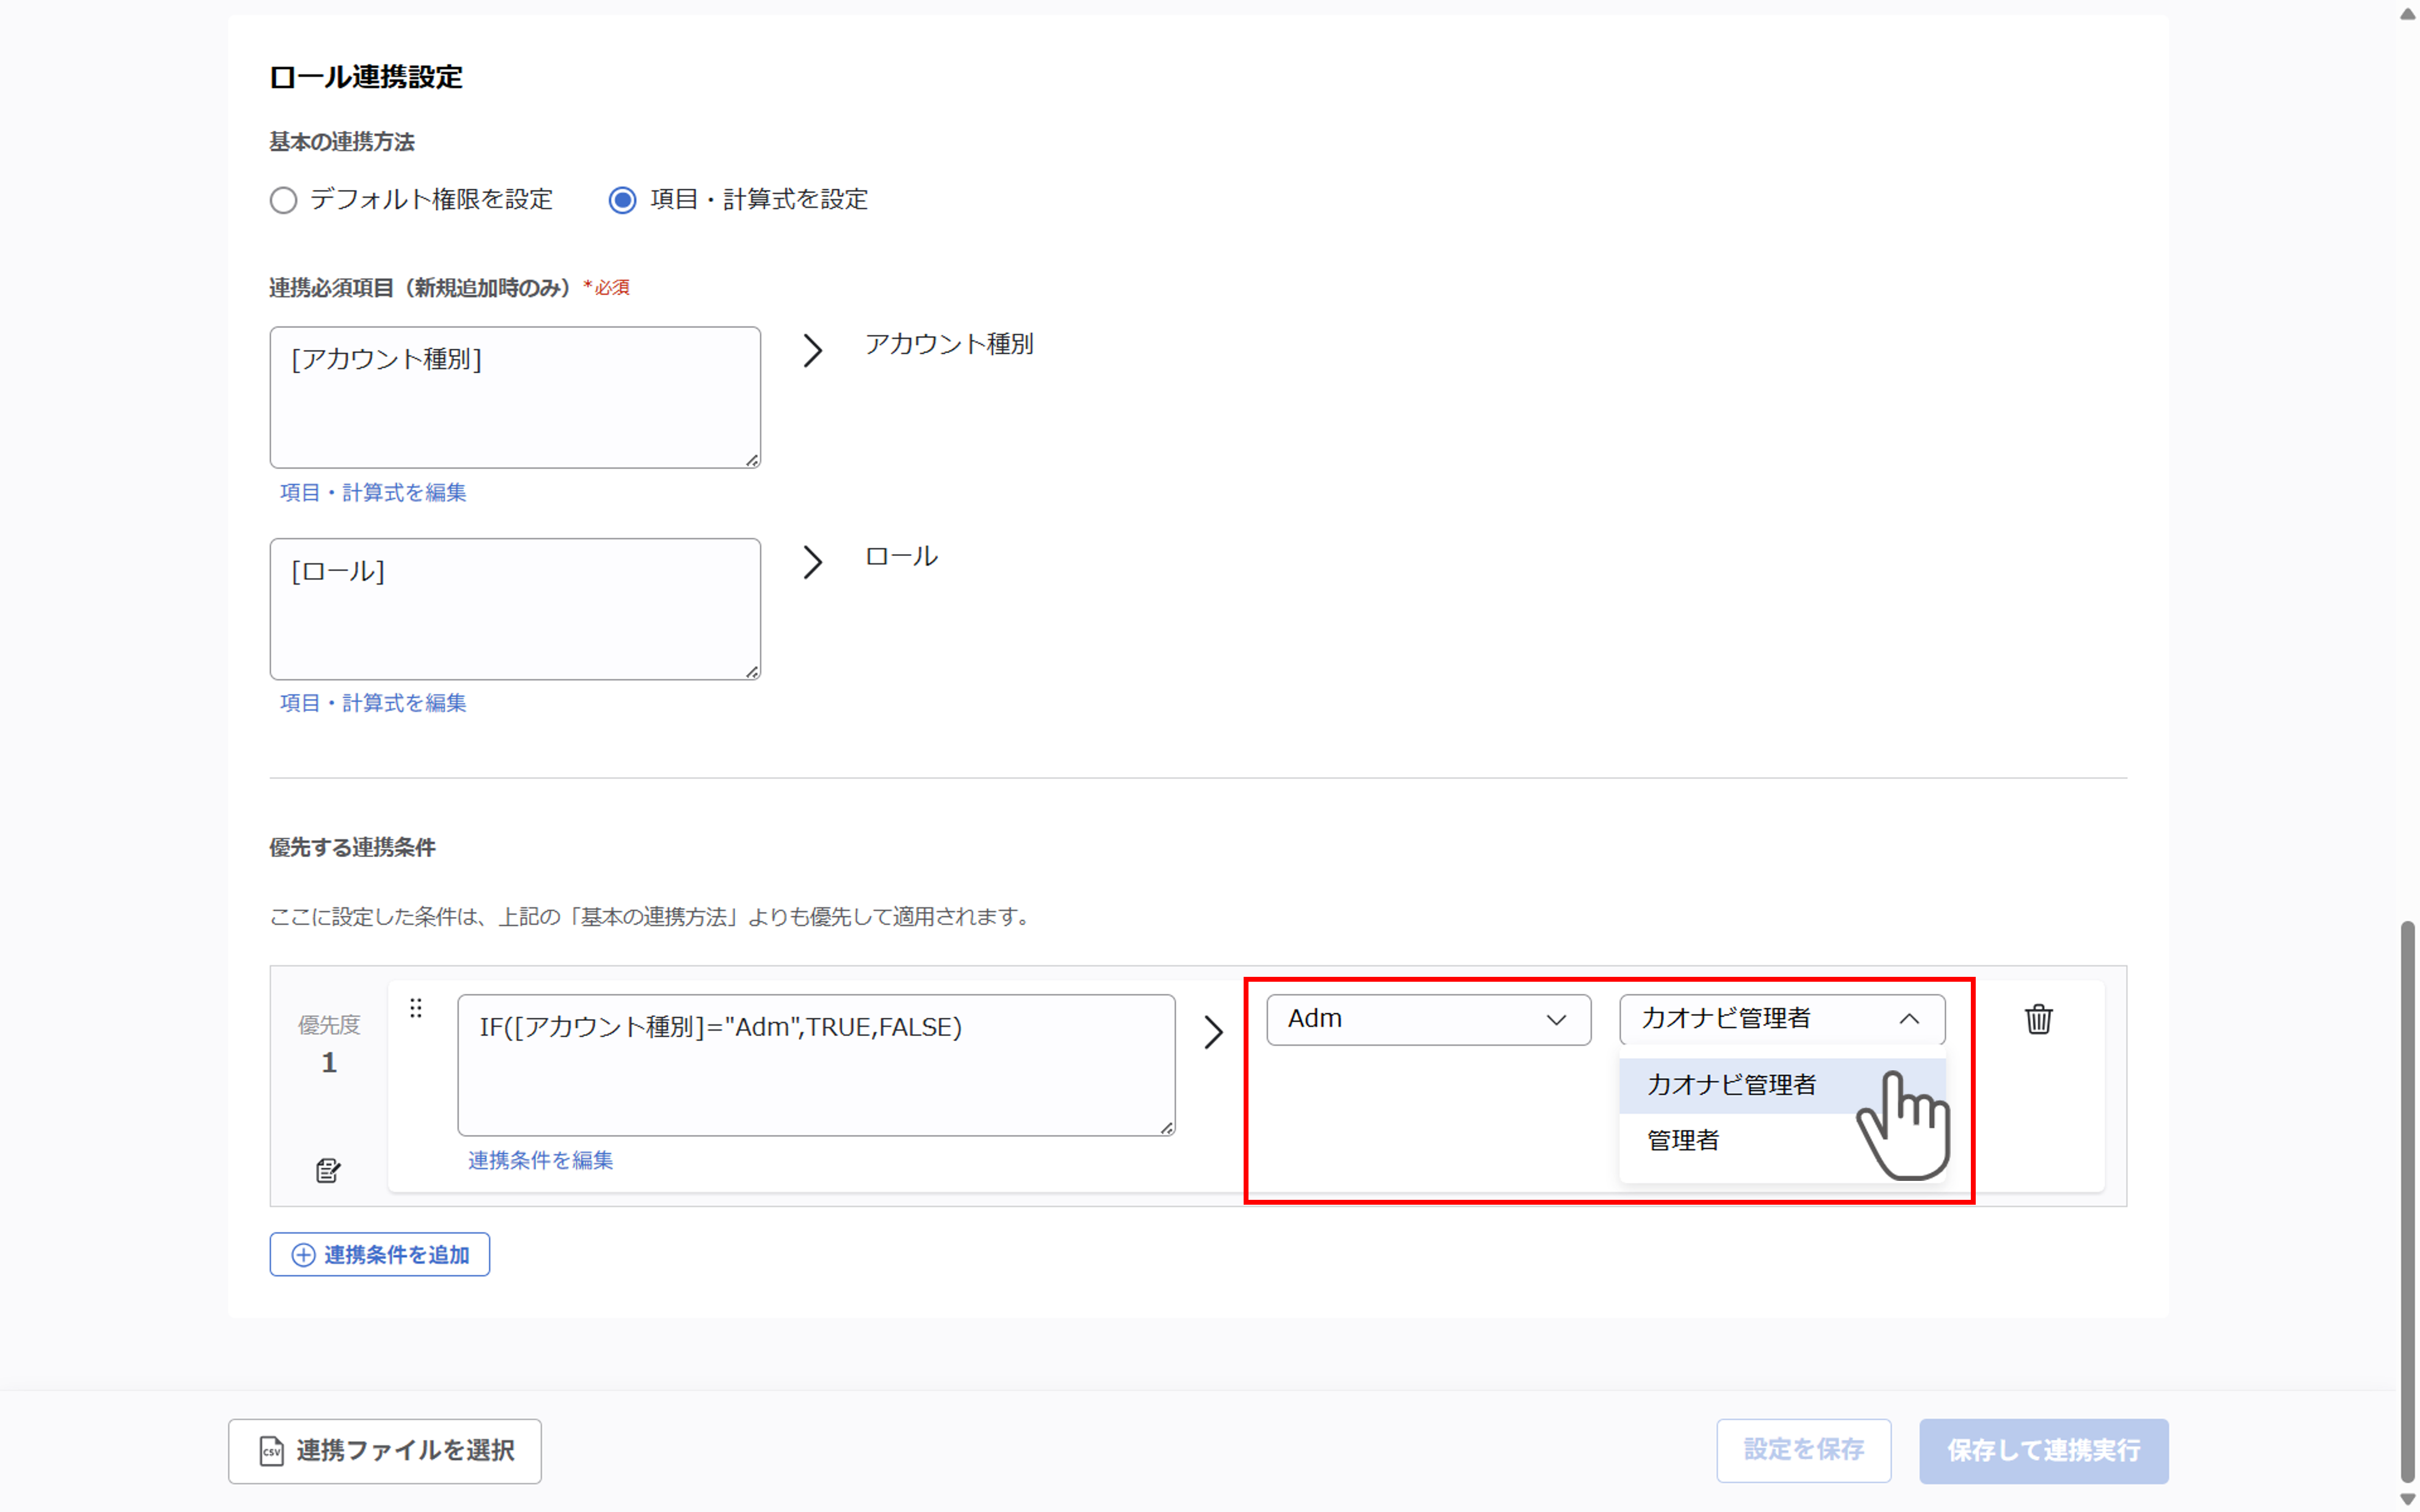Click the priority number 1
2420x1512 pixels.
[329, 1063]
